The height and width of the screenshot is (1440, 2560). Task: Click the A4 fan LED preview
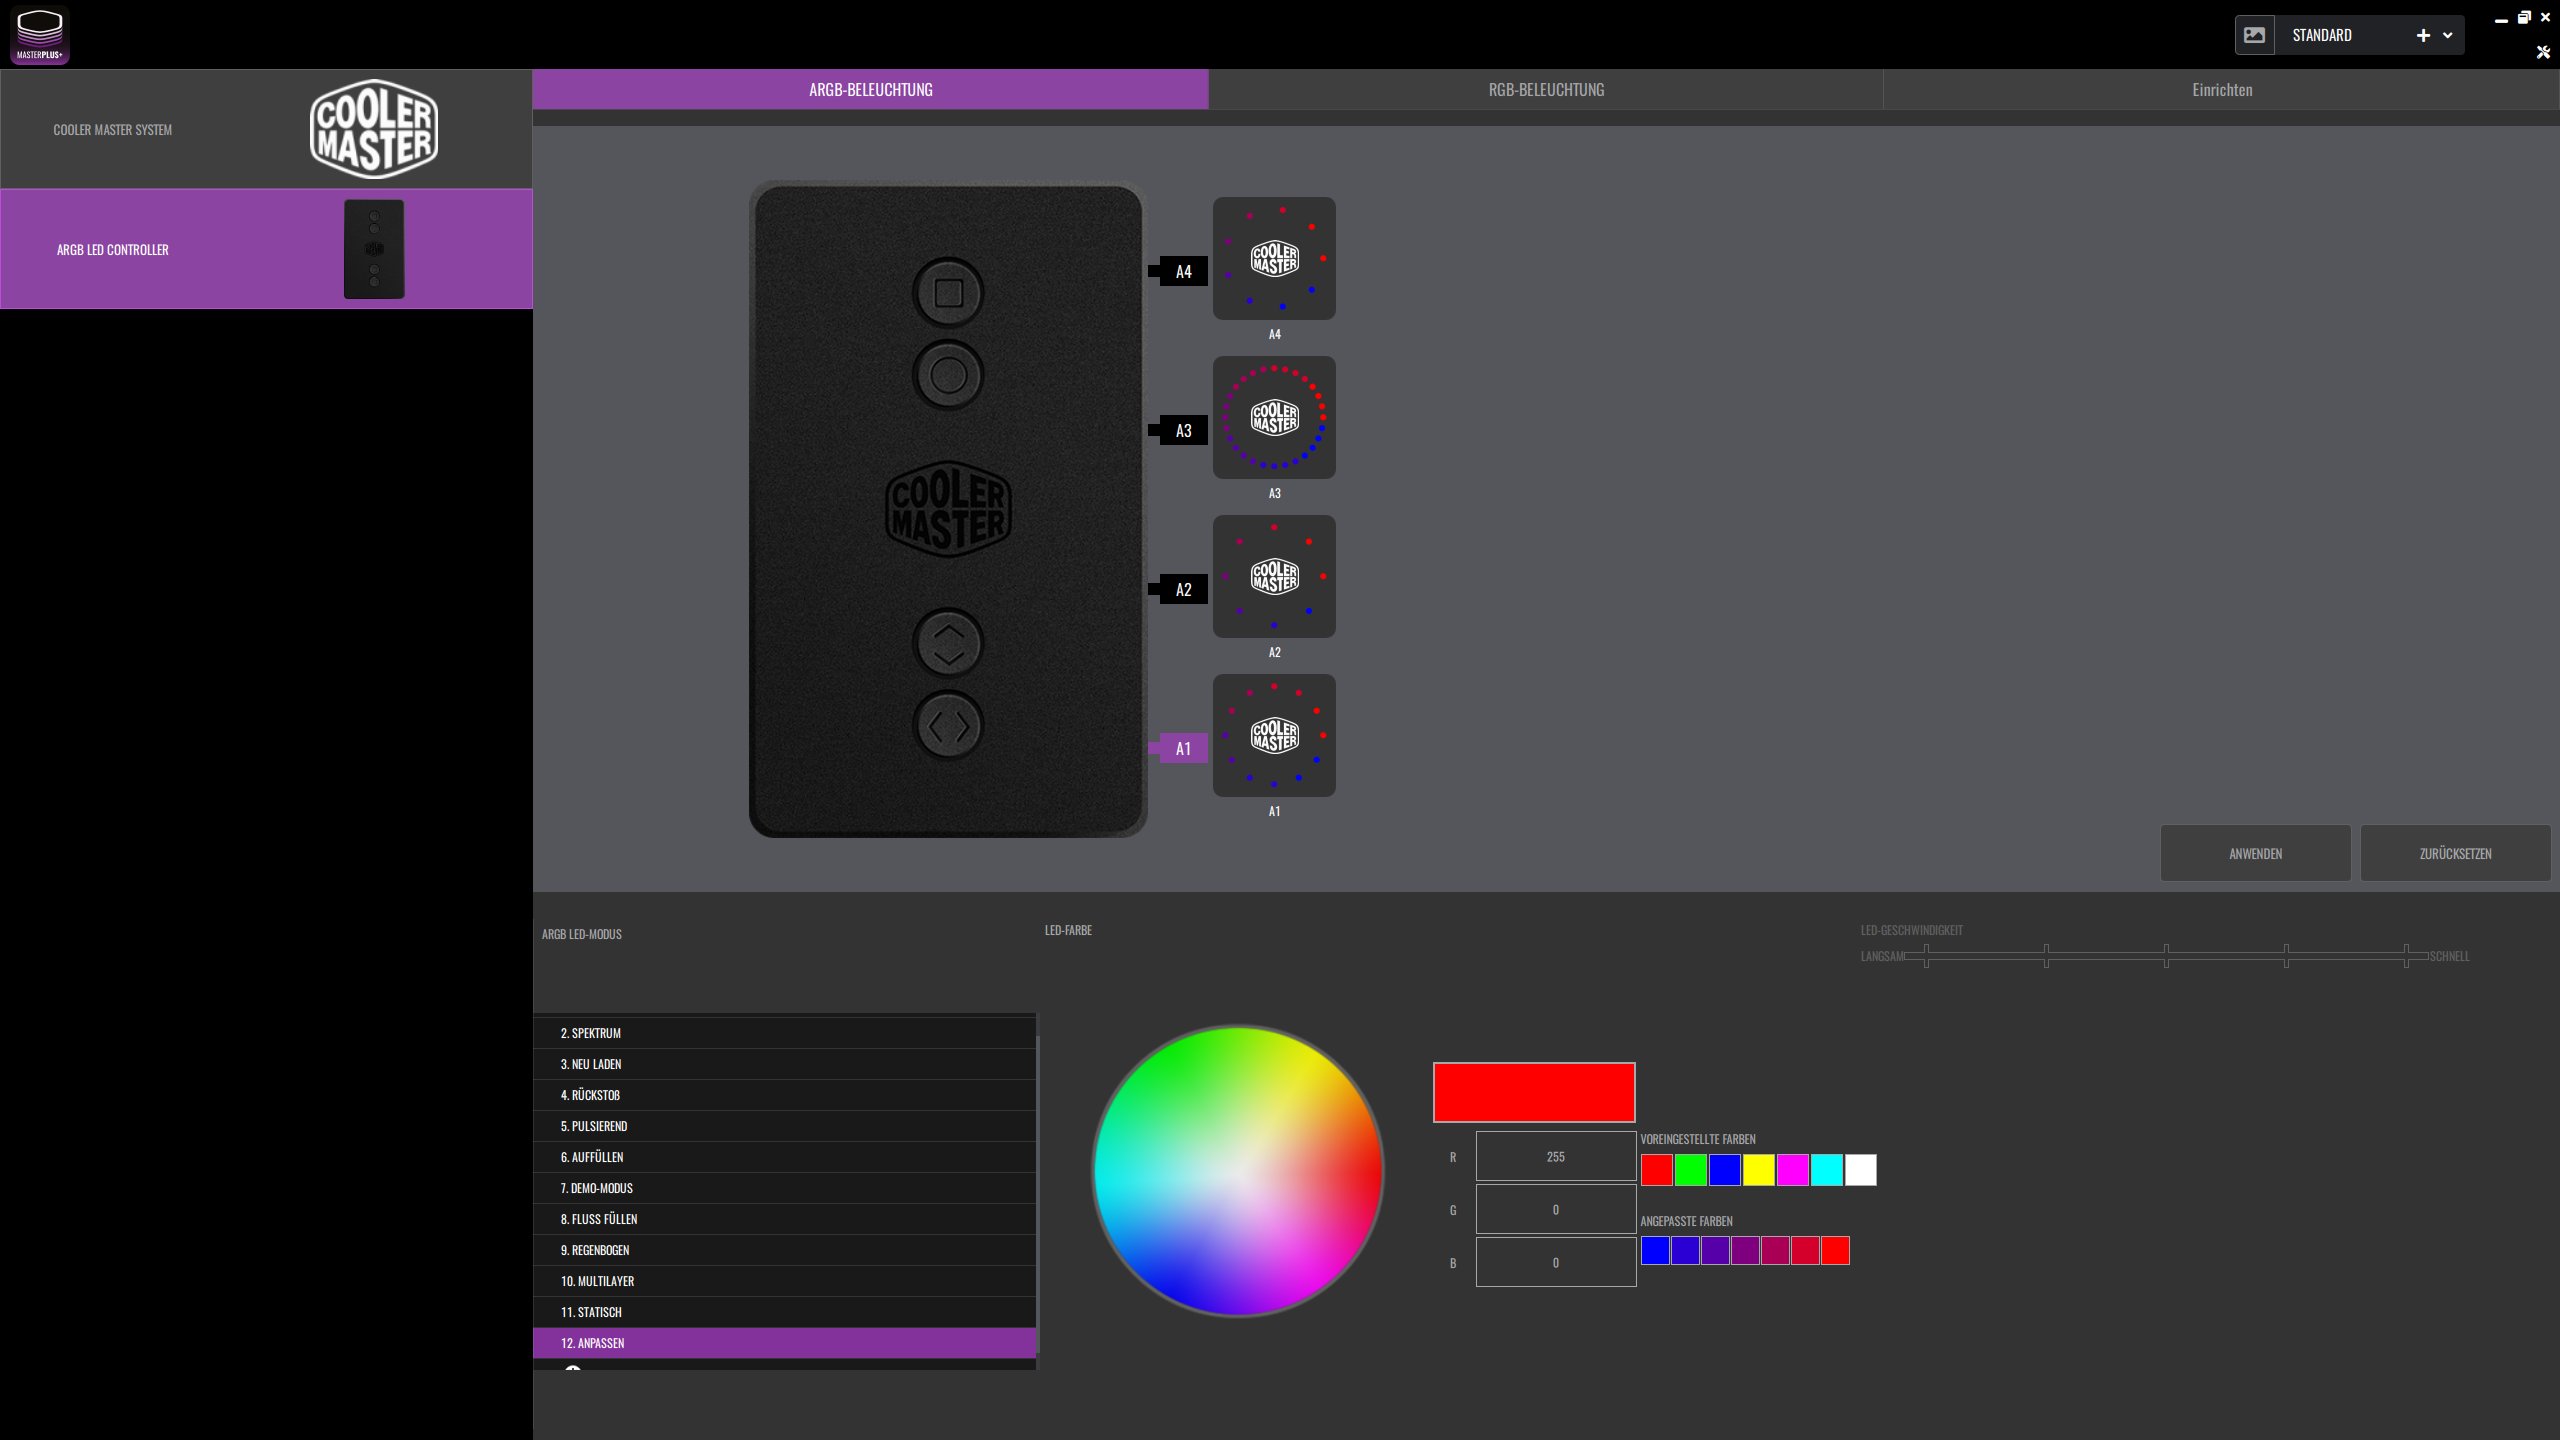(x=1274, y=258)
